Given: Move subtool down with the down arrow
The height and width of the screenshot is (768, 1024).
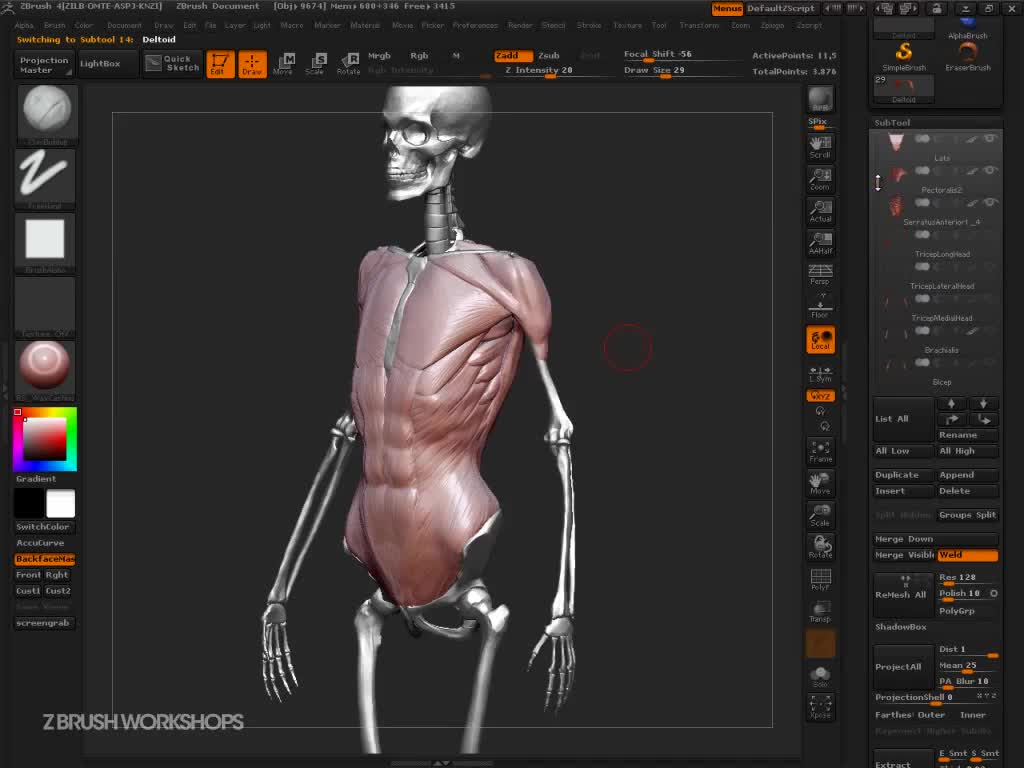Looking at the screenshot, I should pyautogui.click(x=984, y=404).
